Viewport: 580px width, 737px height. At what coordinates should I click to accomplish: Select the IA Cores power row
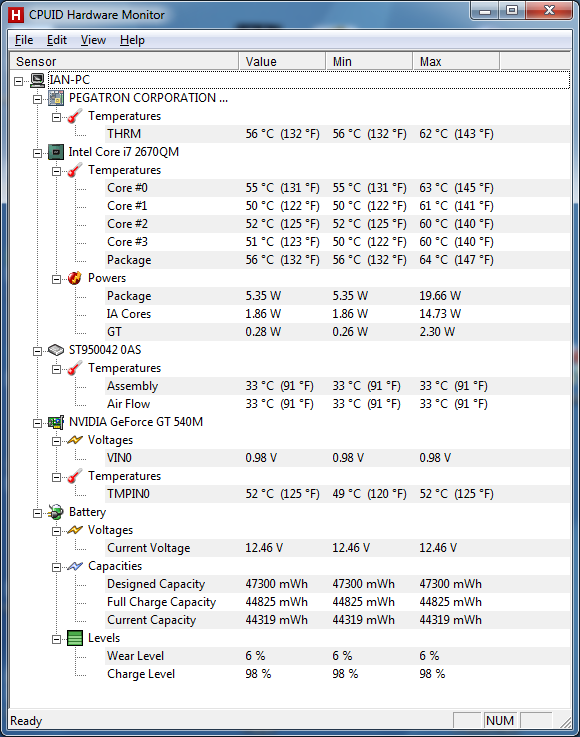tap(337, 314)
